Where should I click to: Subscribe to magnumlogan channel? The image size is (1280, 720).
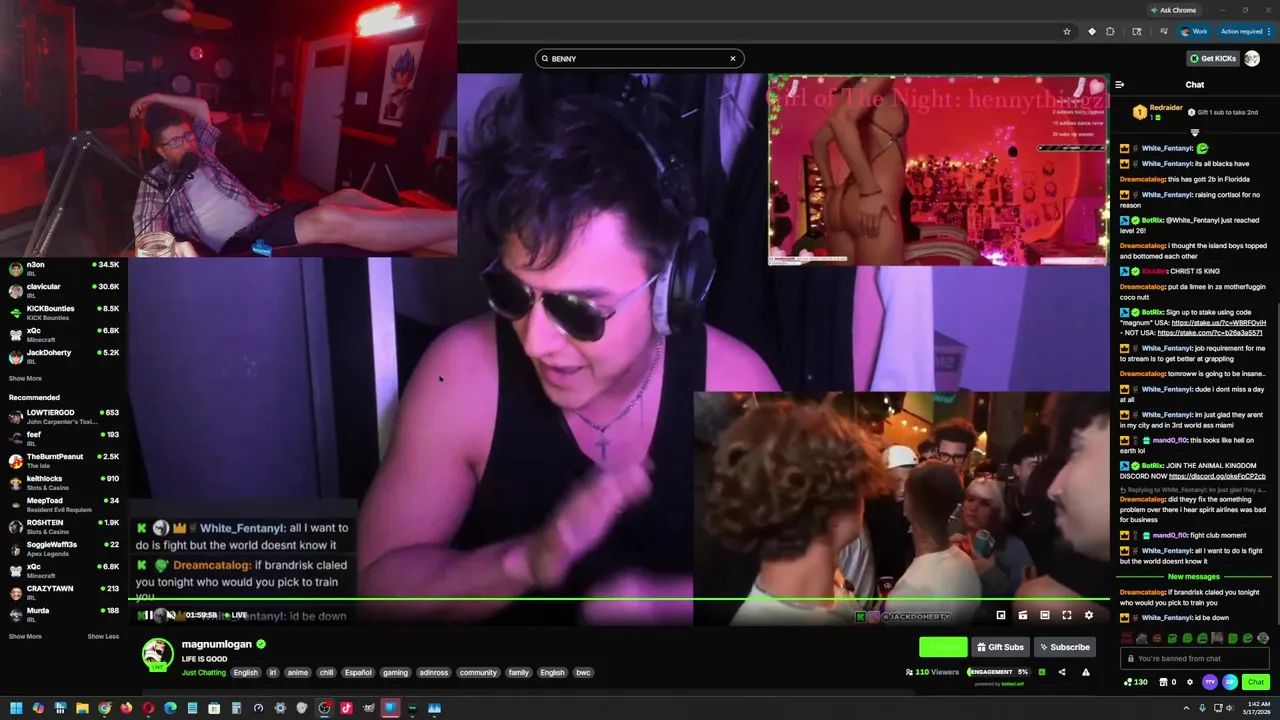coord(1063,647)
